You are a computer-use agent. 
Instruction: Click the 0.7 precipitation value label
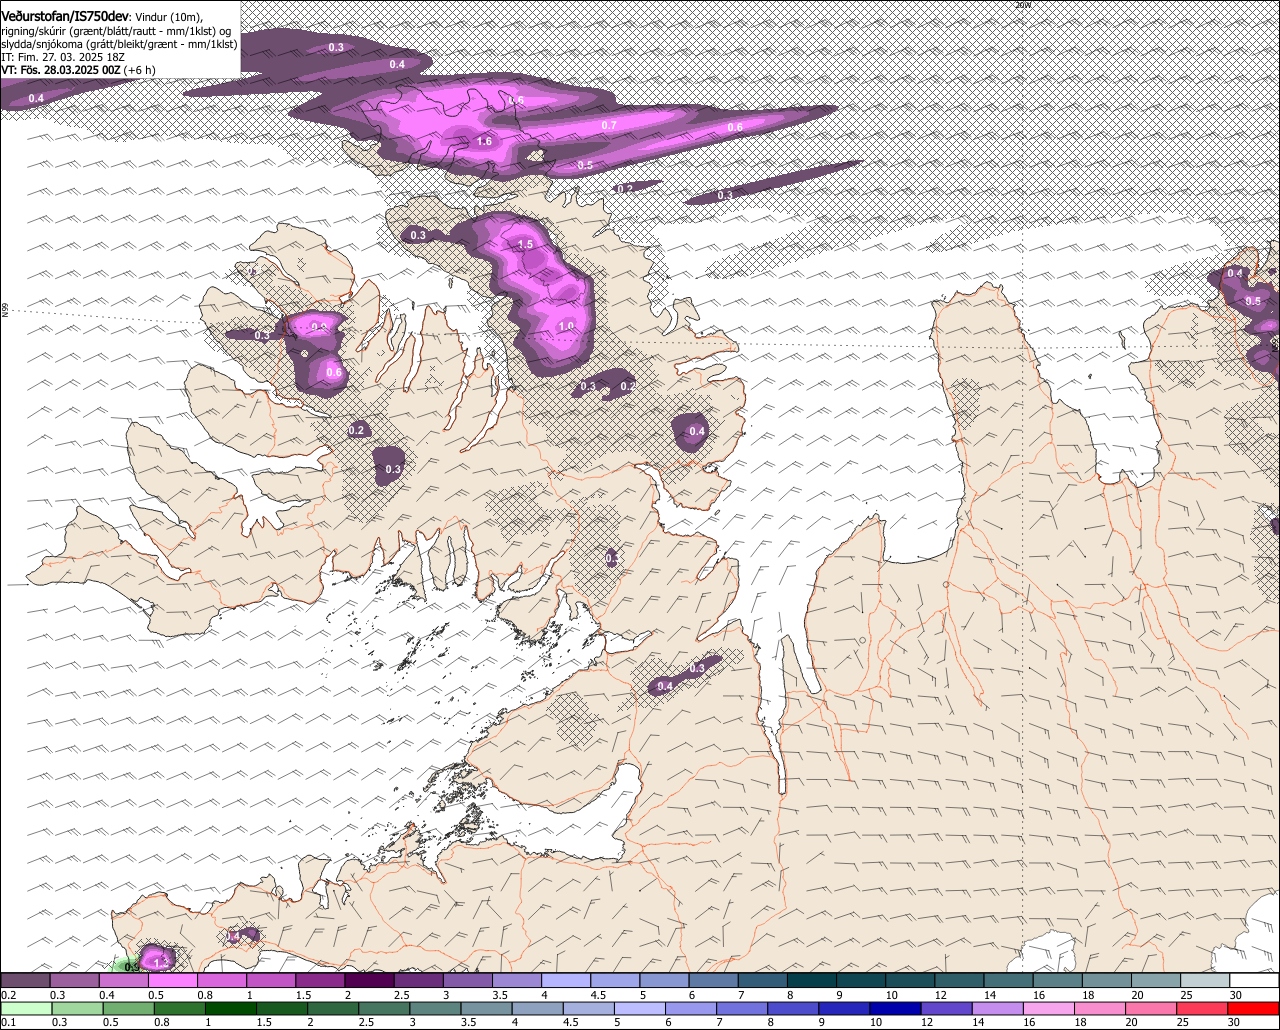pyautogui.click(x=609, y=125)
